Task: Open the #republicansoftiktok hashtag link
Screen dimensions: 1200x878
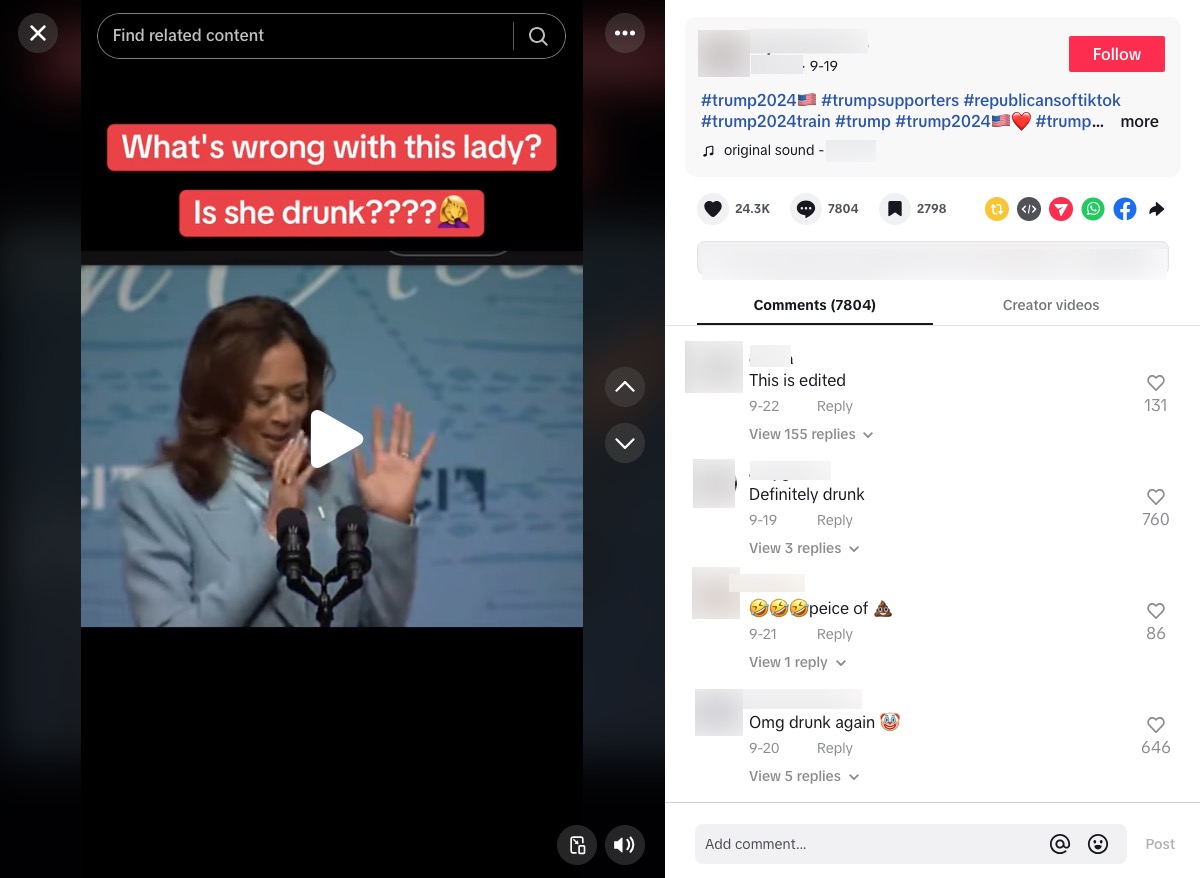Action: (x=1041, y=100)
